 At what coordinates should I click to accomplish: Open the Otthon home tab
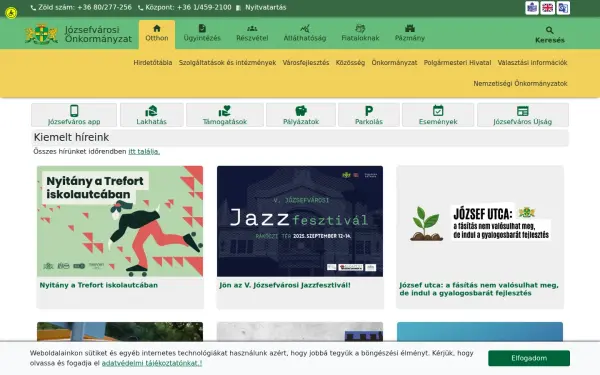pos(157,34)
